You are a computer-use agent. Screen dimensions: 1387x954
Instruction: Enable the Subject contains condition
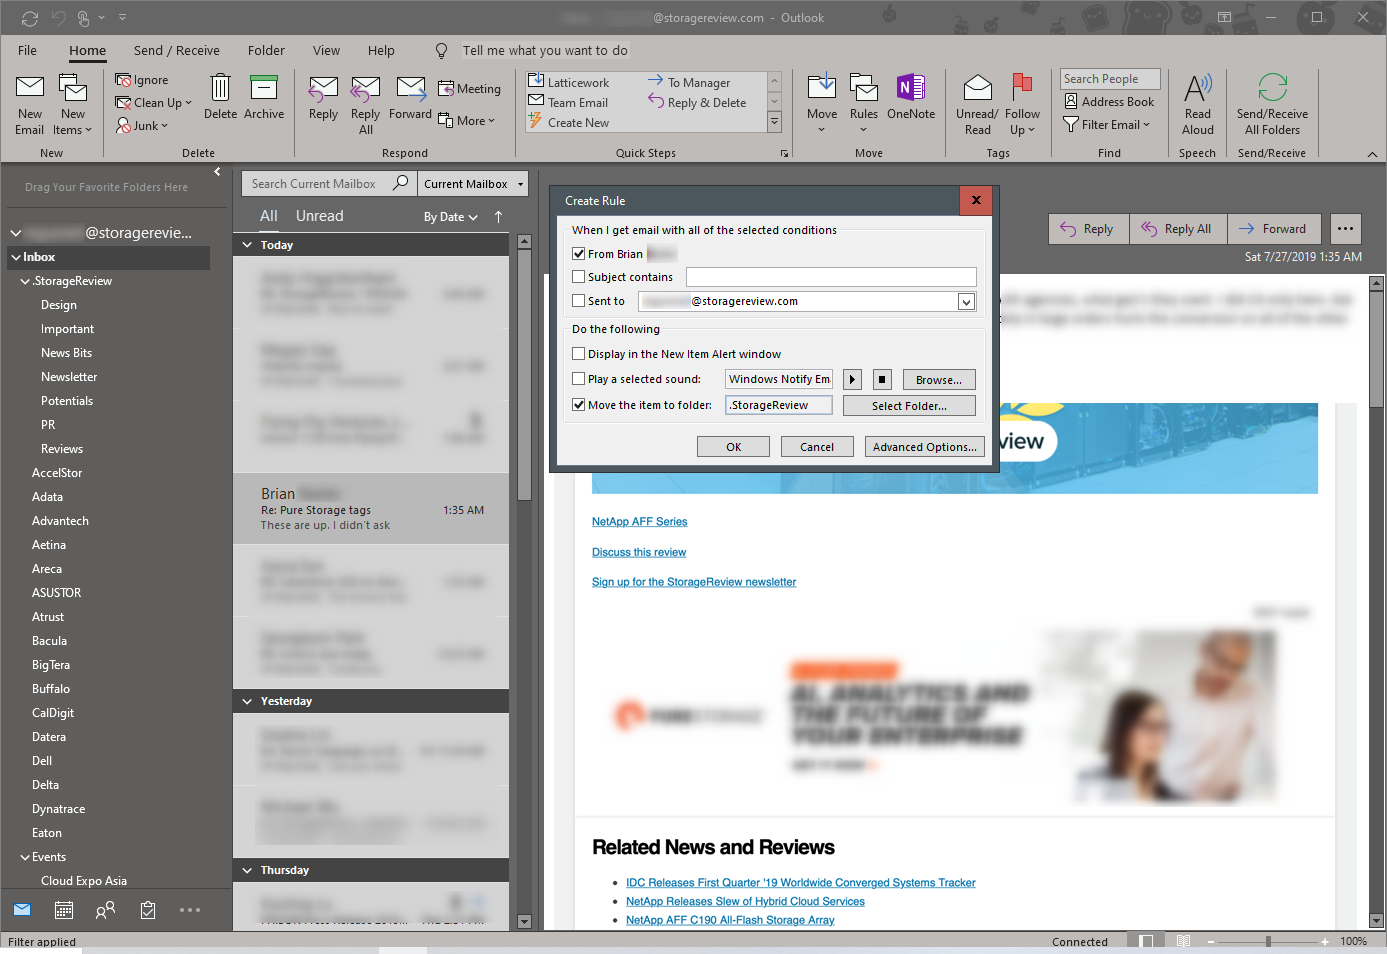point(578,277)
